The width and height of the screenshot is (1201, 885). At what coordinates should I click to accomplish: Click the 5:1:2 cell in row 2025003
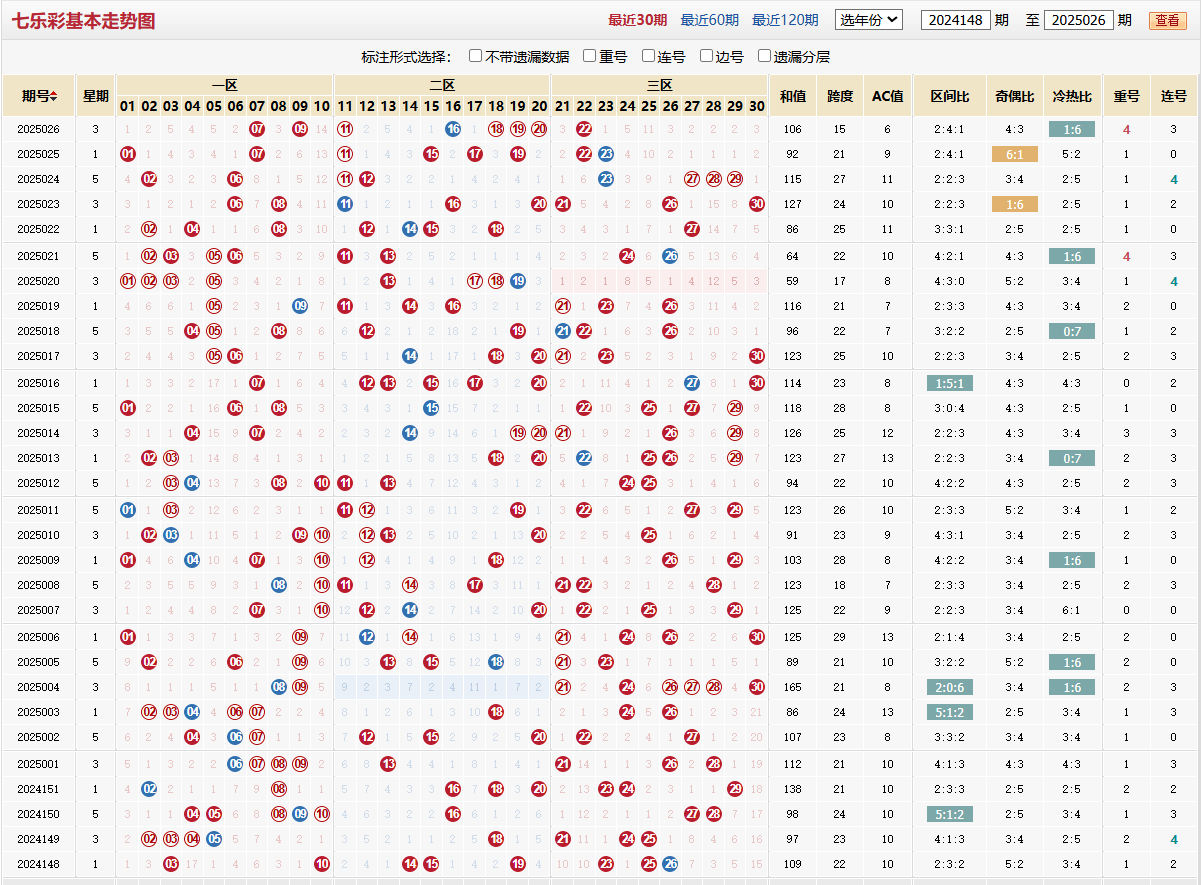point(949,712)
